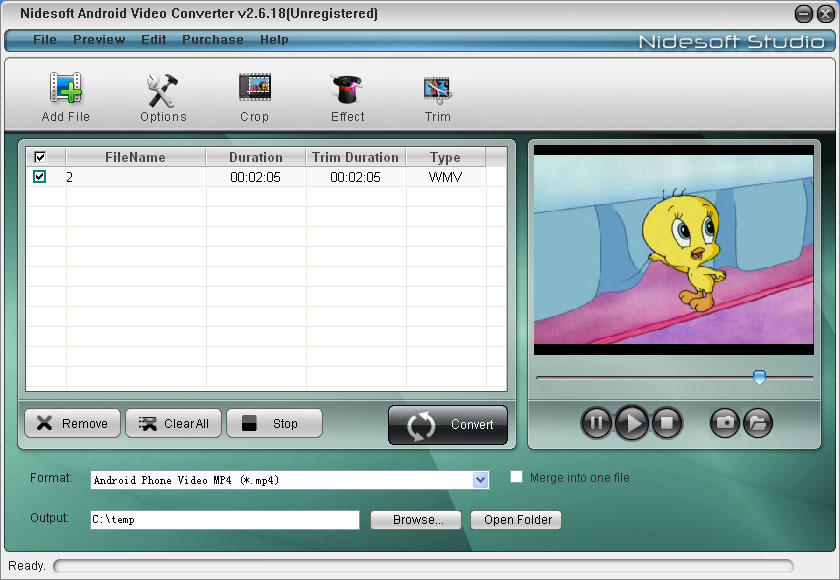
Task: Take a snapshot with the camera icon
Action: pos(725,423)
